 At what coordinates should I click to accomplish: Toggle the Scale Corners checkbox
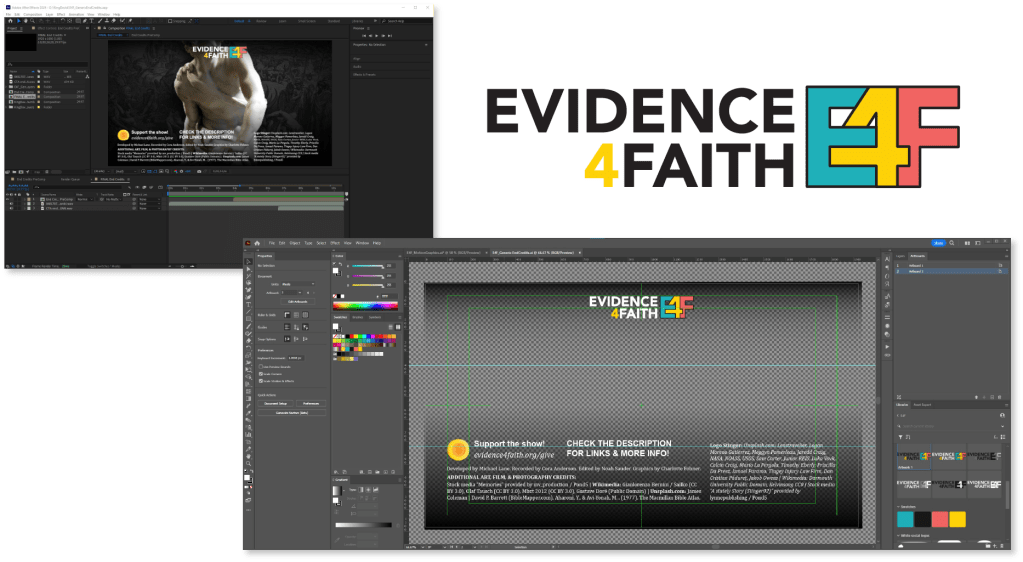pyautogui.click(x=261, y=374)
